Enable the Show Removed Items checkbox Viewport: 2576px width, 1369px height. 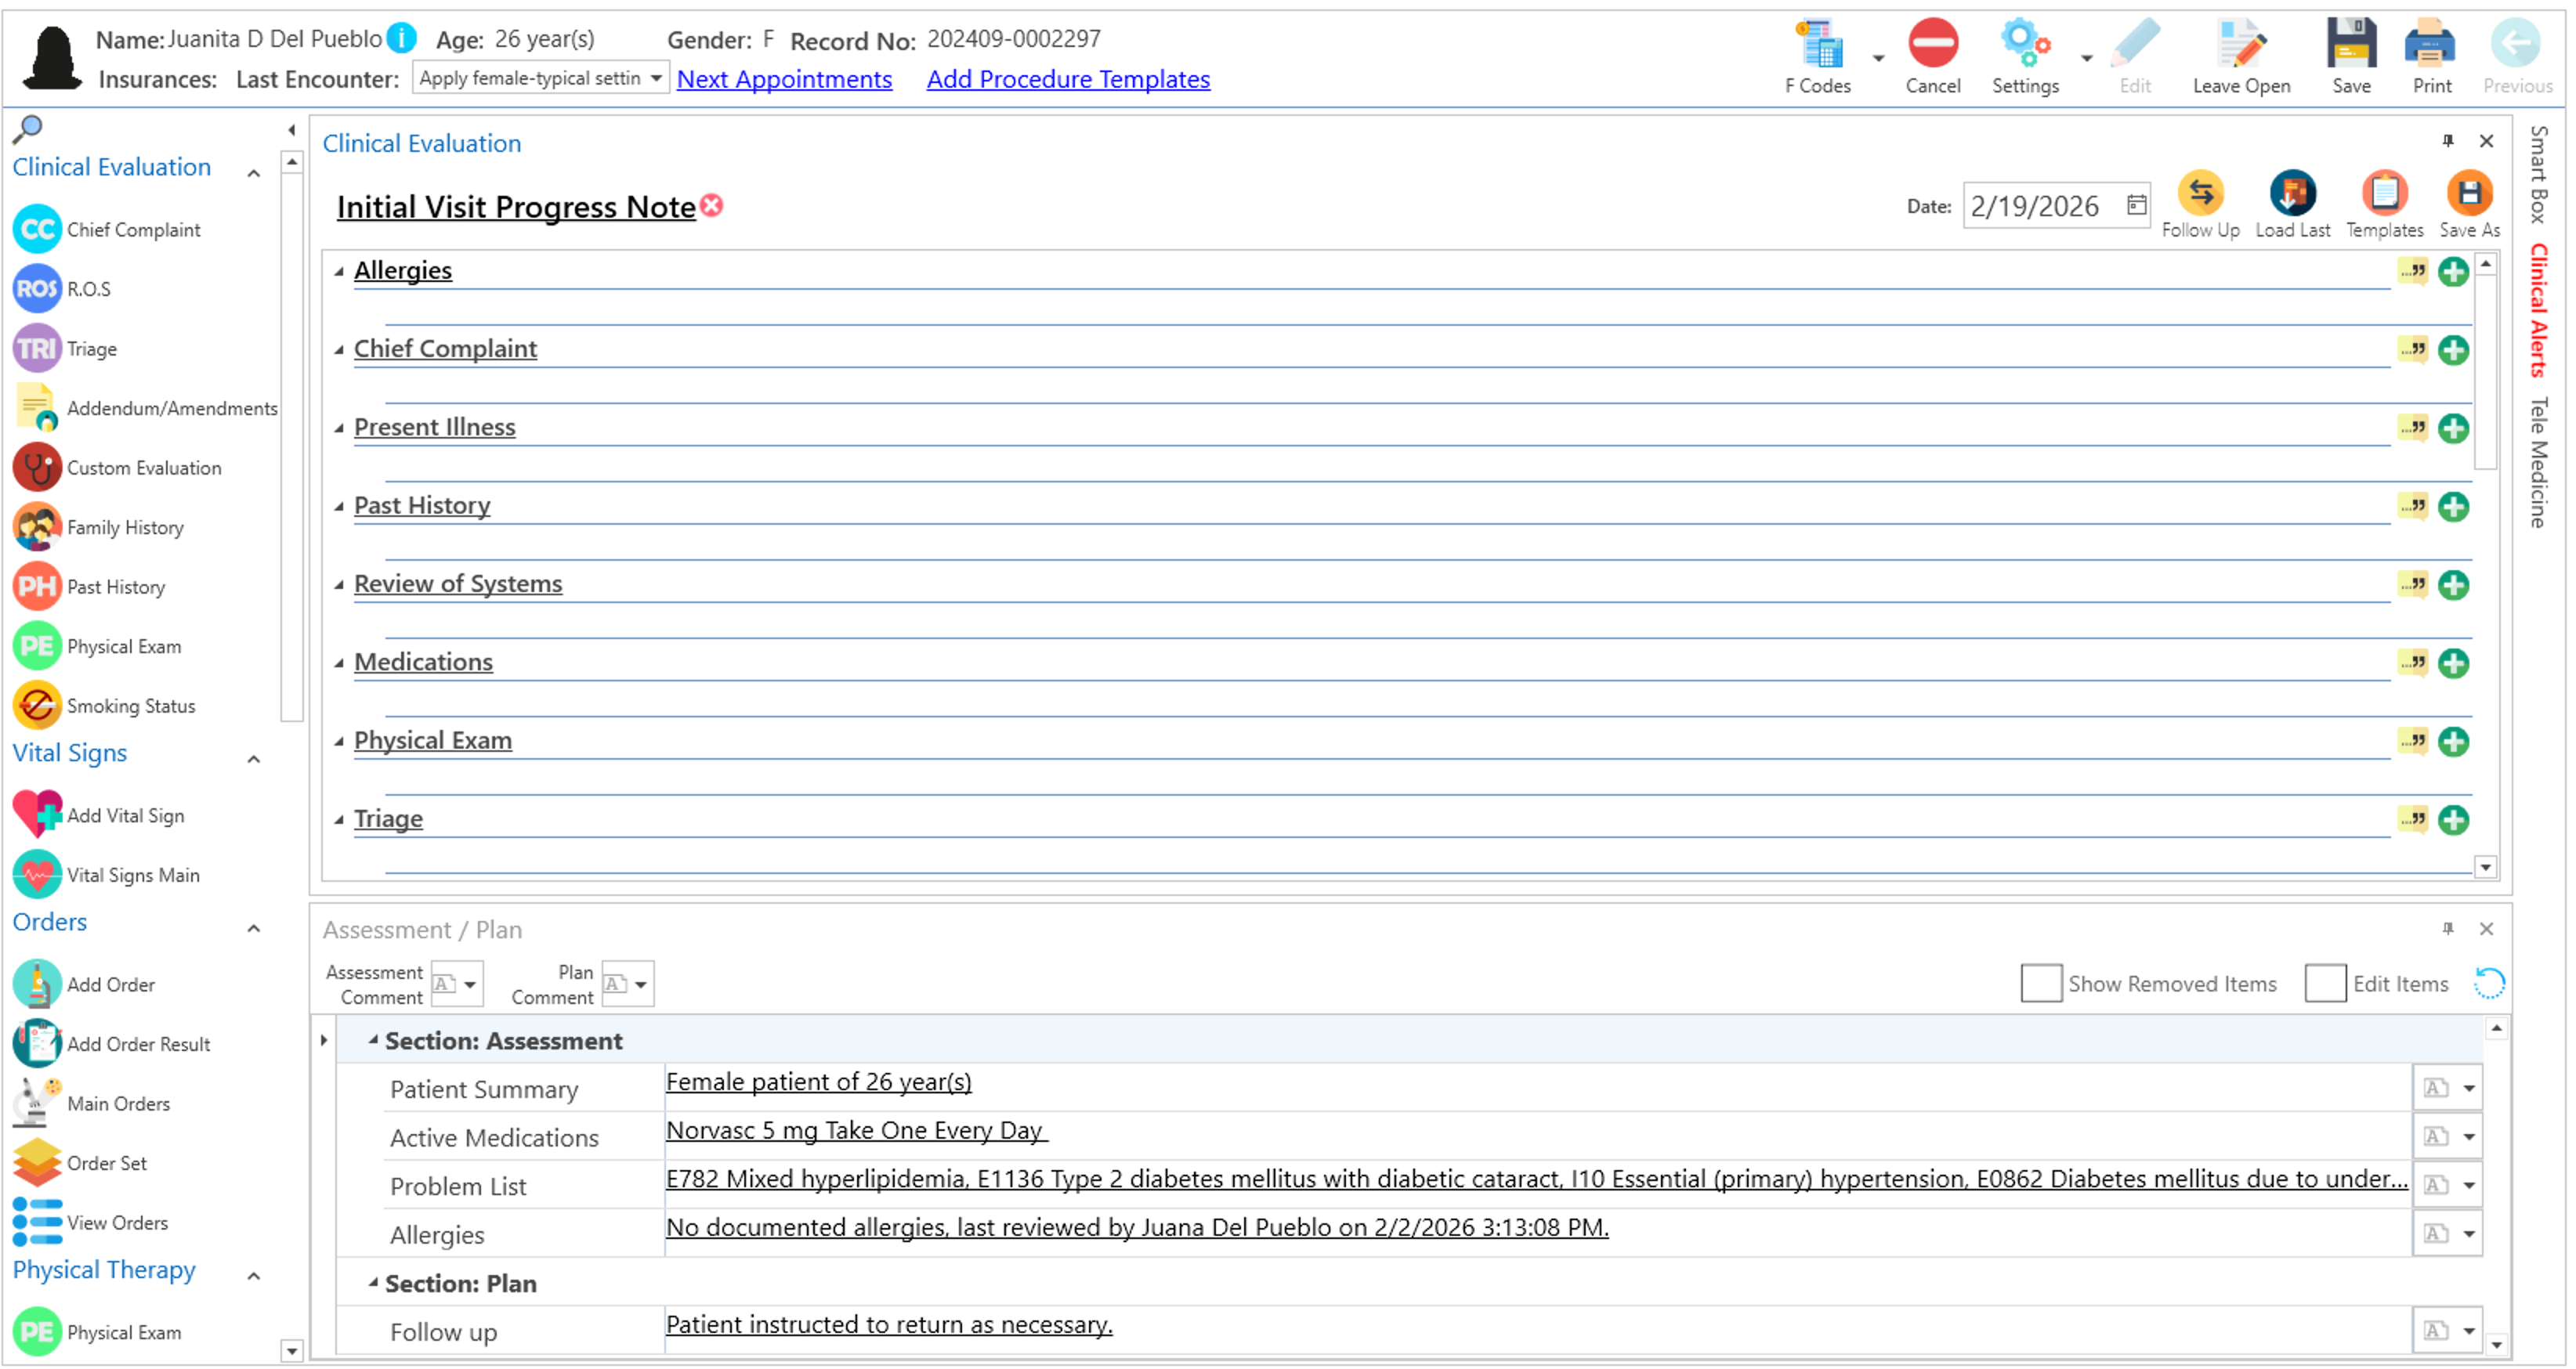[2040, 984]
